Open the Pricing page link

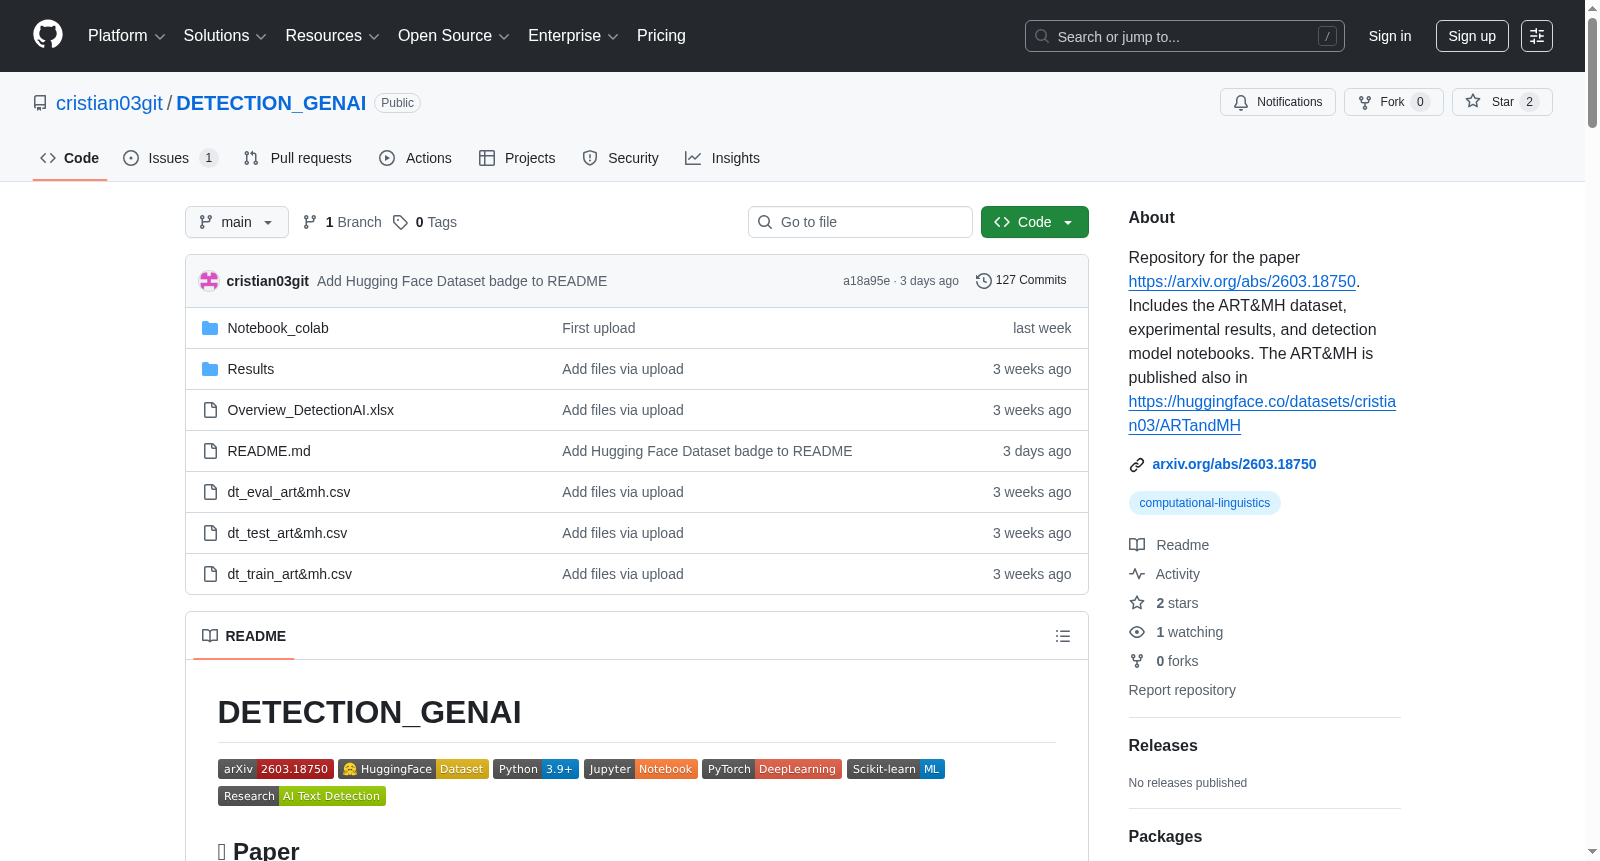661,36
